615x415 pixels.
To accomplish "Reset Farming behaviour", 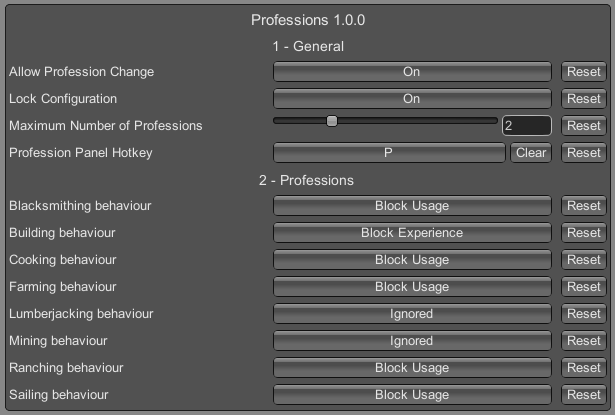I will (x=584, y=287).
